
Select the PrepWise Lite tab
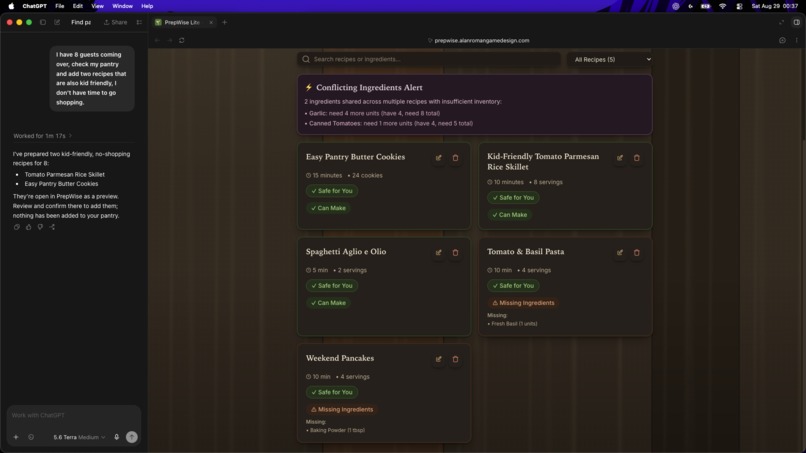point(184,23)
